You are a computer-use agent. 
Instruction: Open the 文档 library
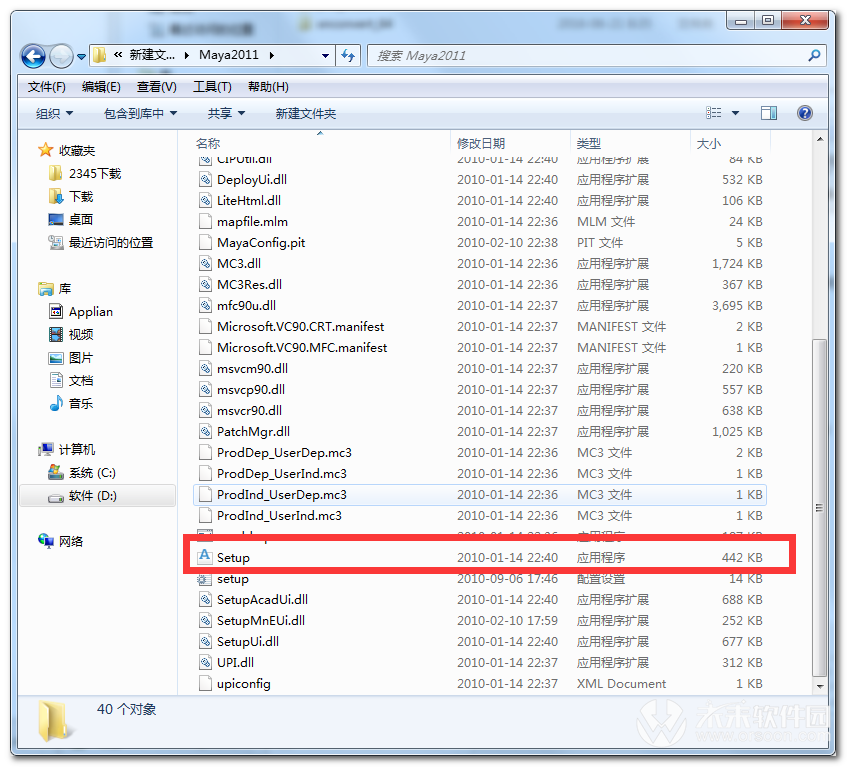pyautogui.click(x=71, y=380)
